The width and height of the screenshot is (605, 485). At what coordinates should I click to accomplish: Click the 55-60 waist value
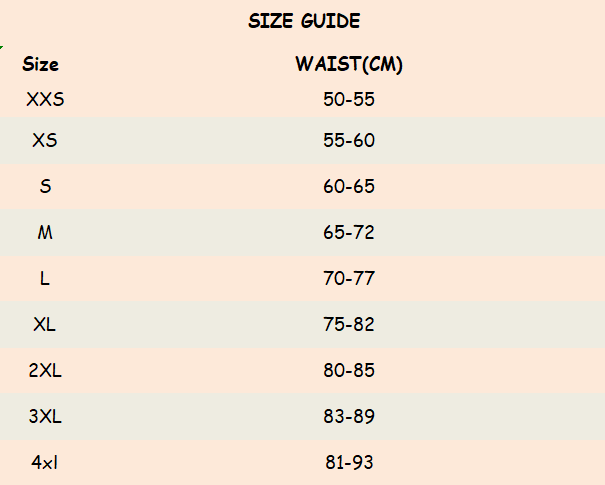coord(349,140)
